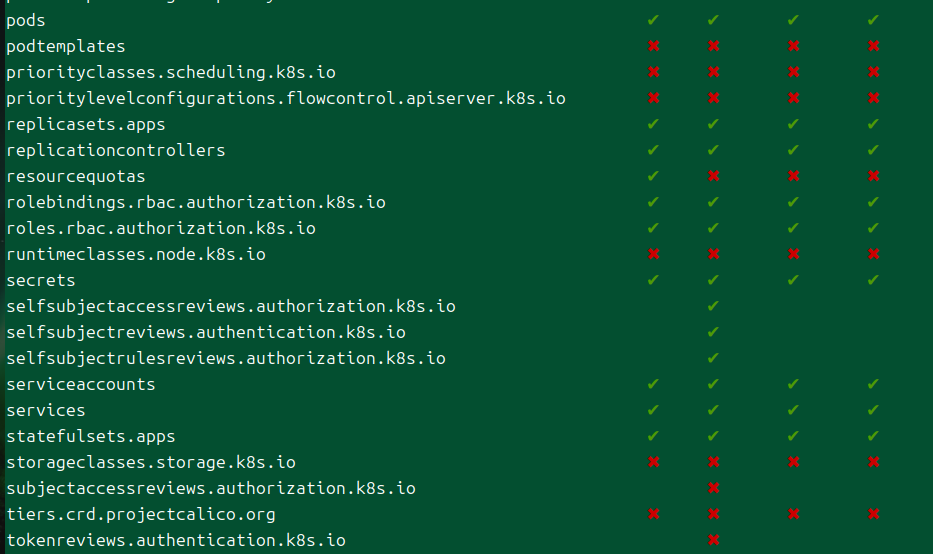Click the first-column red cross for tiers.crd.projectcalico.org
This screenshot has width=933, height=554.
[653, 514]
